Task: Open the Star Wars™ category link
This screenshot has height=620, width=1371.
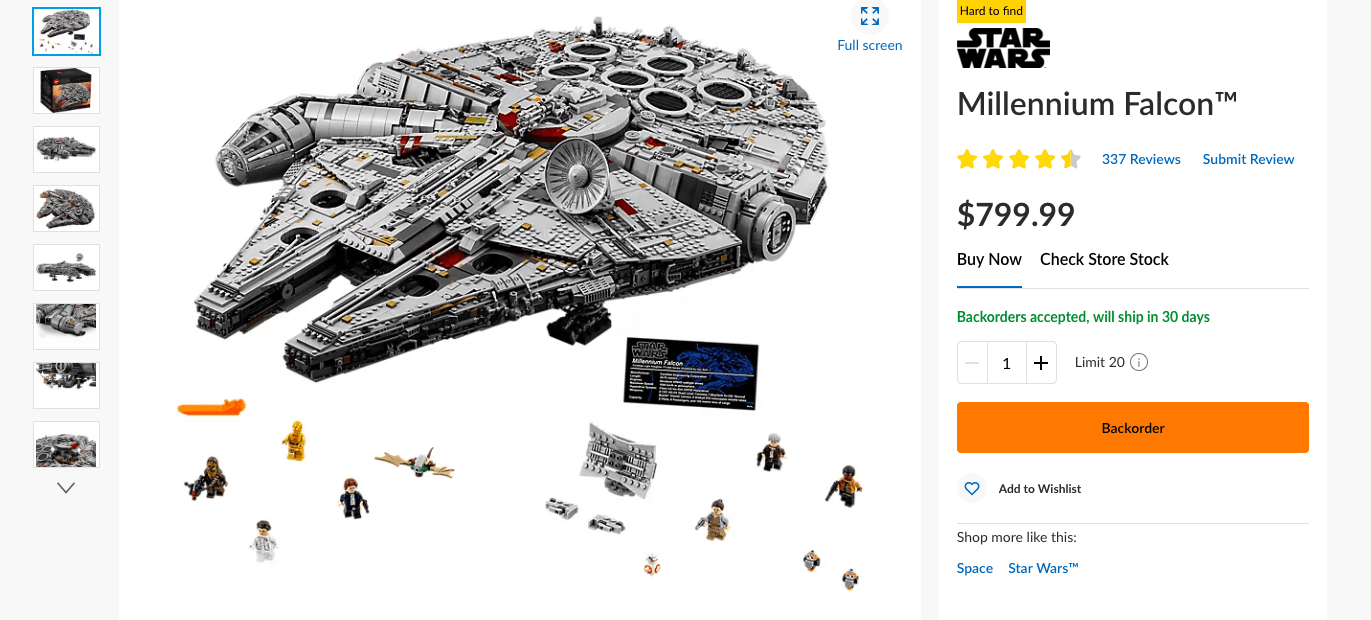Action: coord(1043,568)
